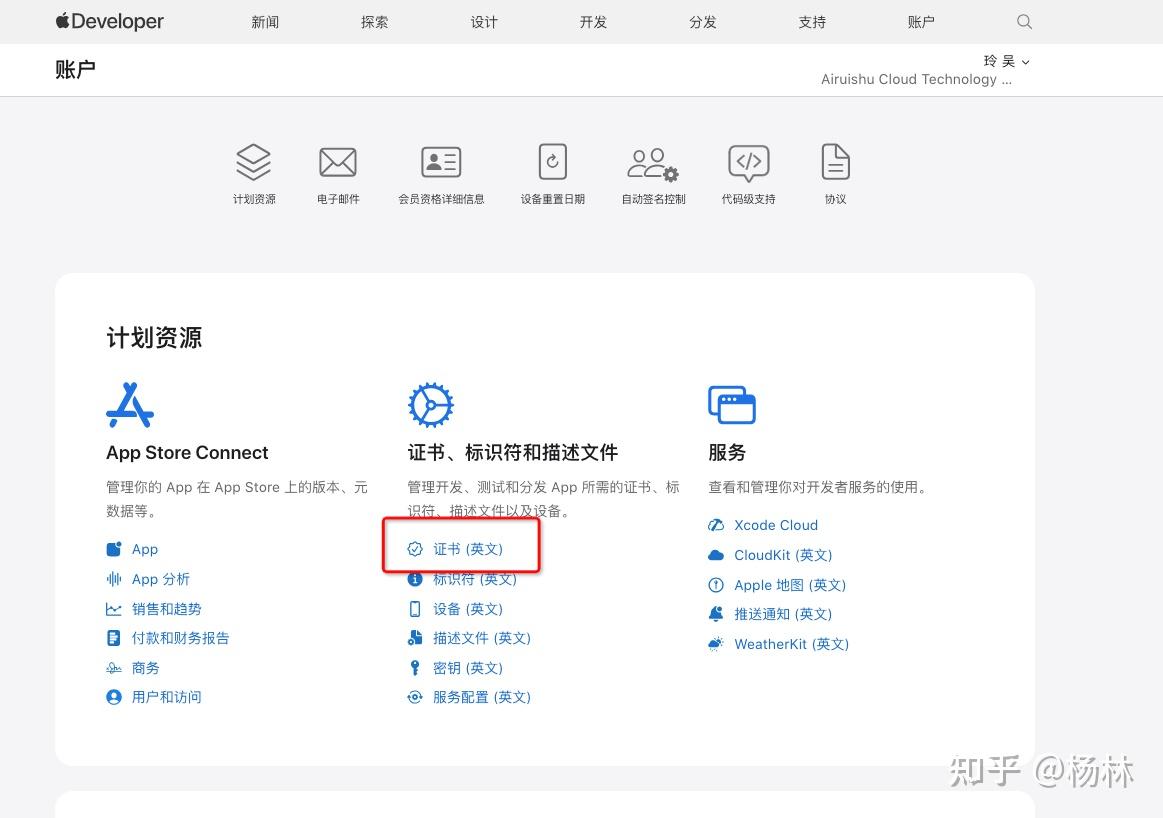Viewport: 1163px width, 818px height.
Task: Click the 服务 section heading
Action: (727, 452)
